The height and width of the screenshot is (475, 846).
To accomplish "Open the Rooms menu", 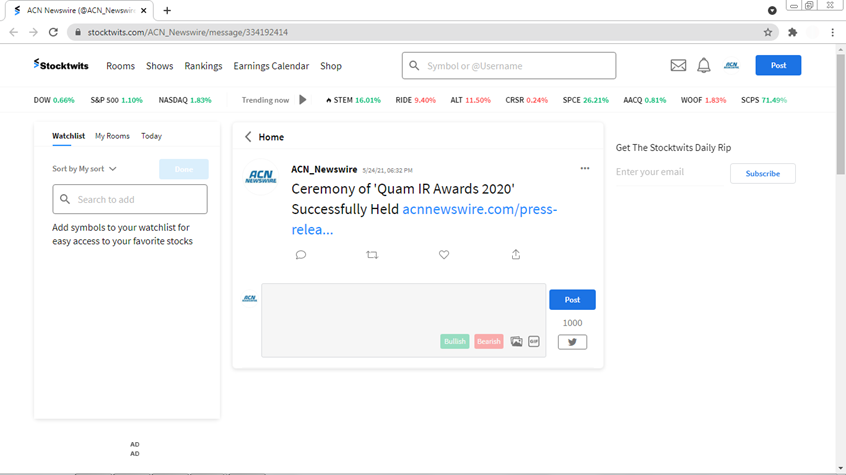I will [120, 66].
